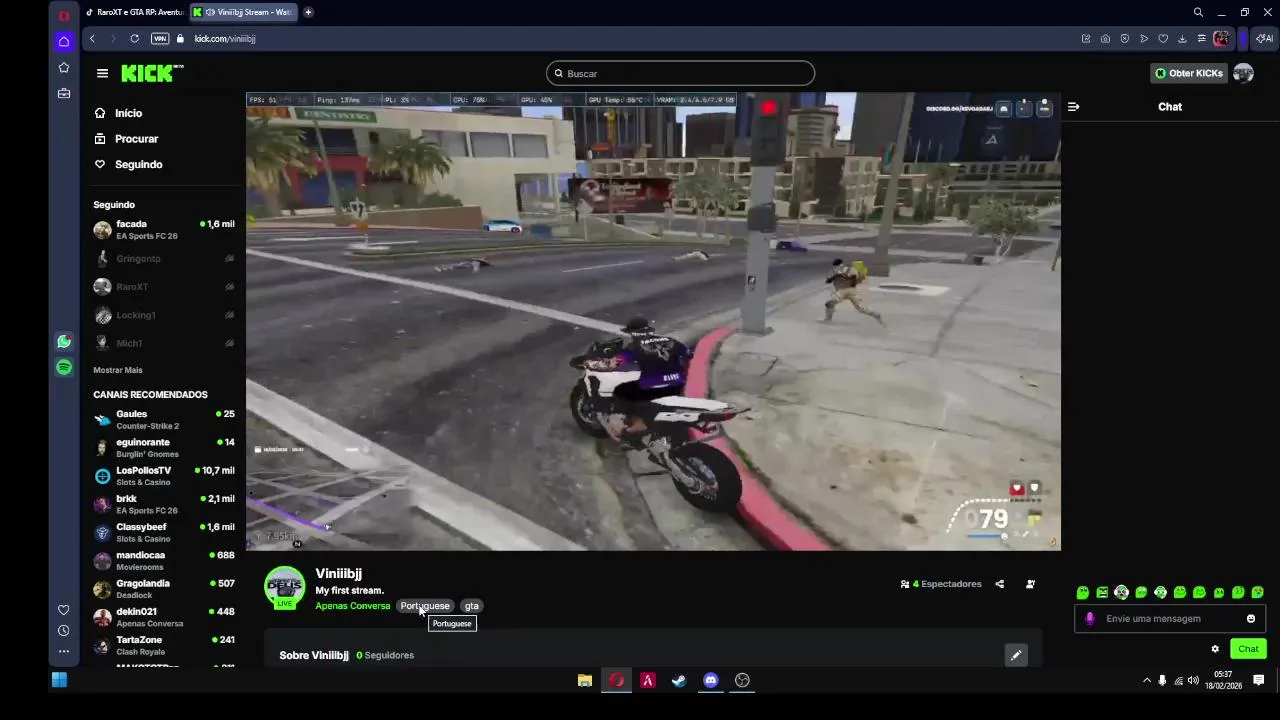Reload the page
This screenshot has width=1280, height=720.
click(134, 38)
